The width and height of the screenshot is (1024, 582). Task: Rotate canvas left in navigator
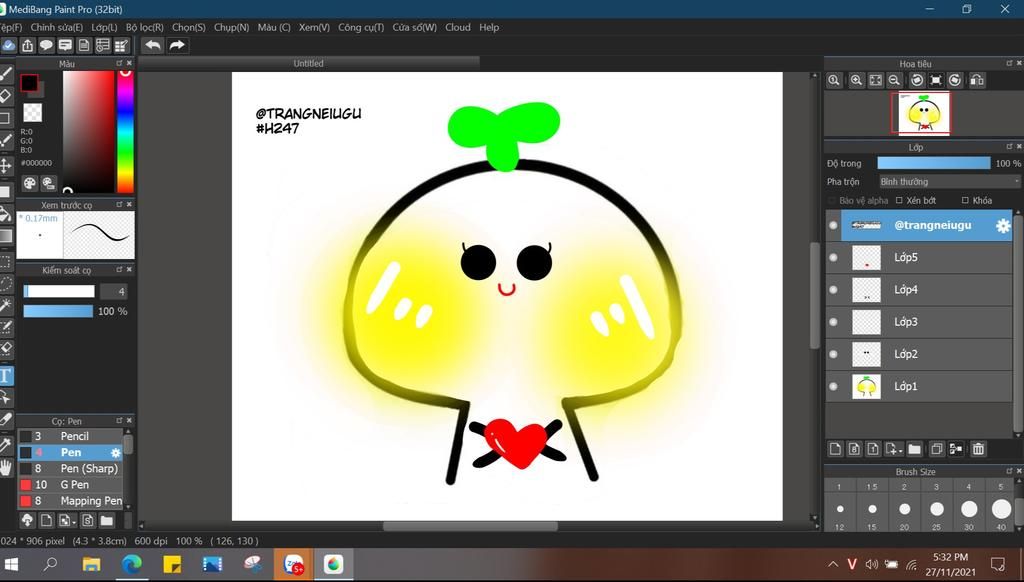[x=917, y=80]
